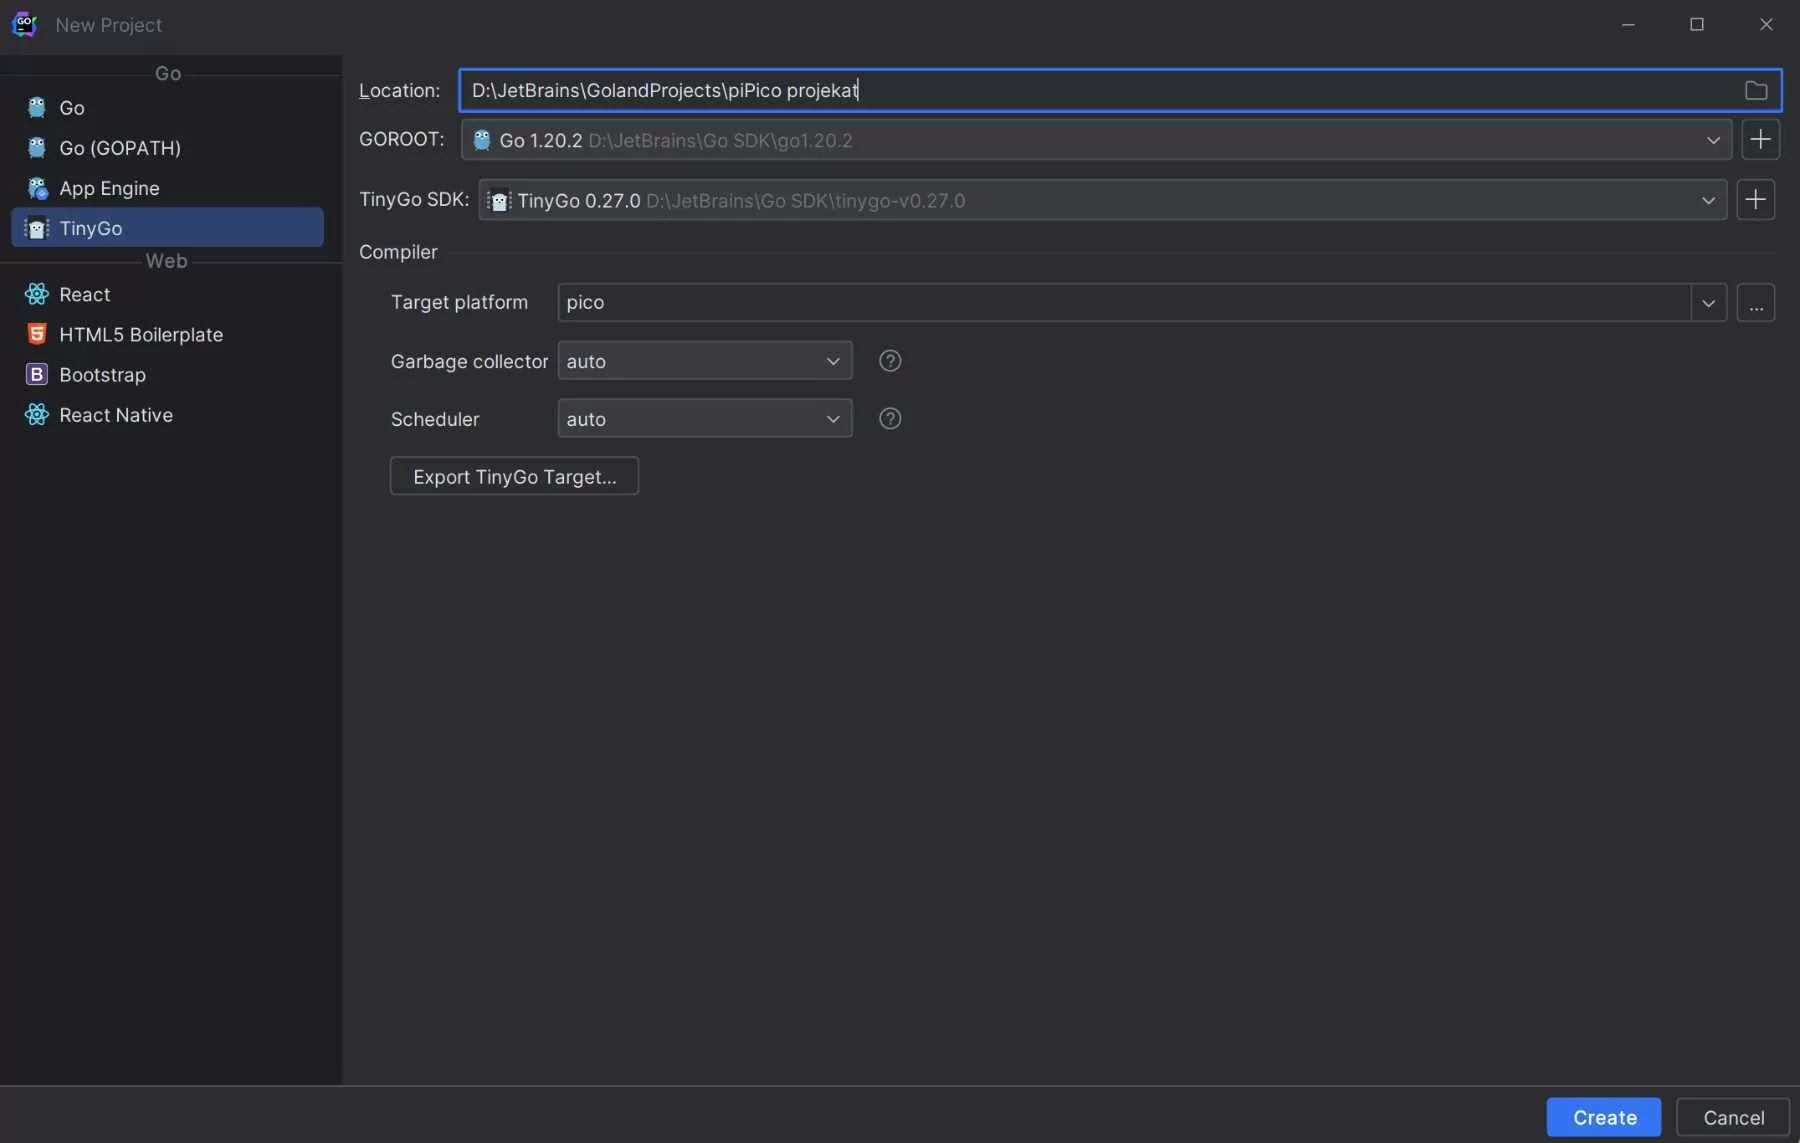This screenshot has width=1800, height=1143.
Task: Click the React atom icon
Action: coord(37,294)
